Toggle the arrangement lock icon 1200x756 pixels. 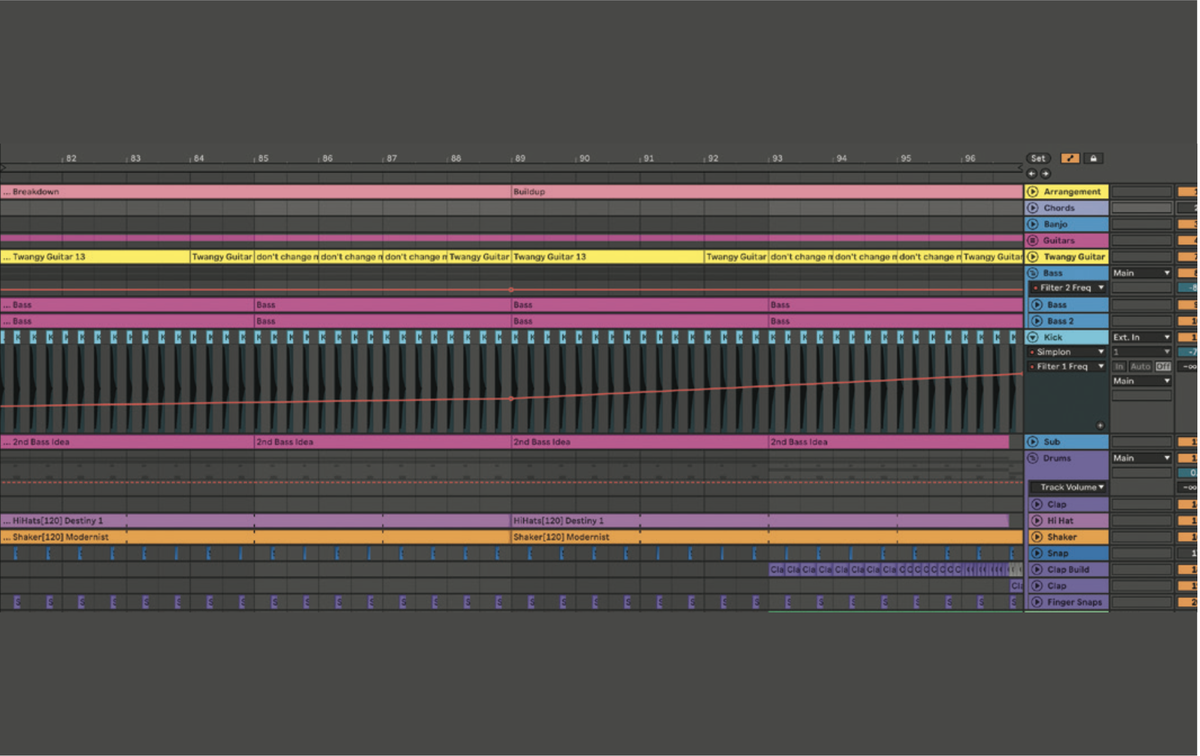click(x=1092, y=158)
